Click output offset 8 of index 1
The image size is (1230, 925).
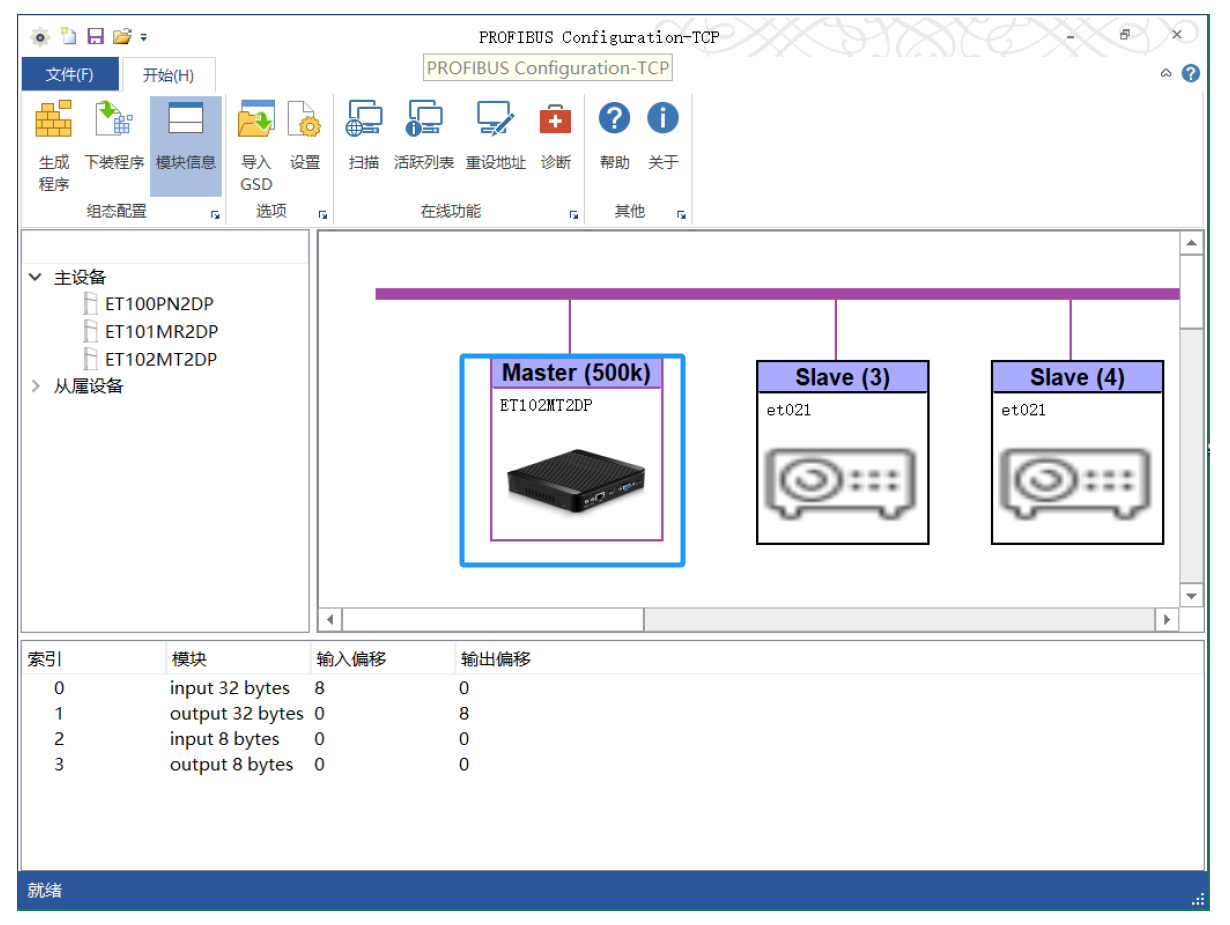pyautogui.click(x=464, y=713)
